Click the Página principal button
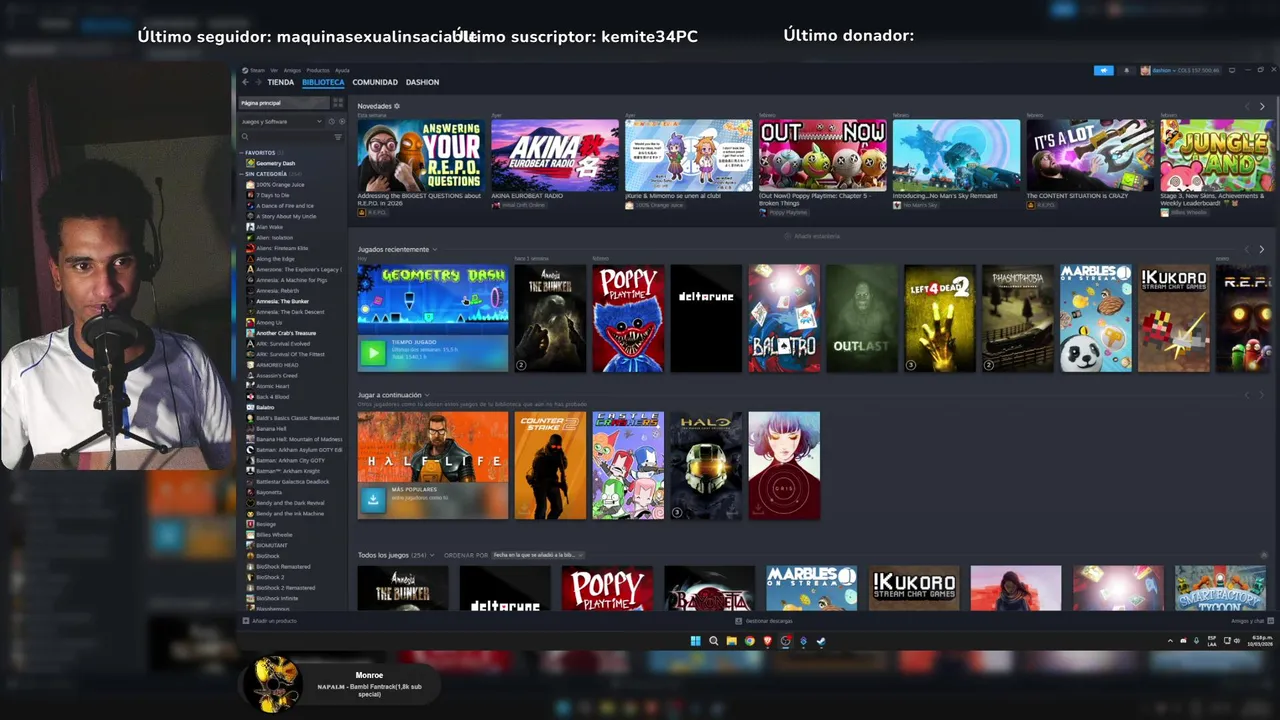The height and width of the screenshot is (720, 1280). (284, 103)
